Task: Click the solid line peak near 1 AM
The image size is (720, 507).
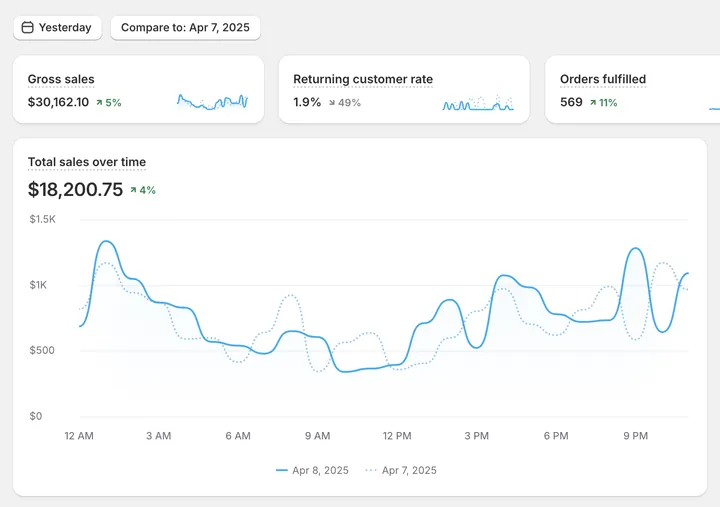Action: pos(106,241)
